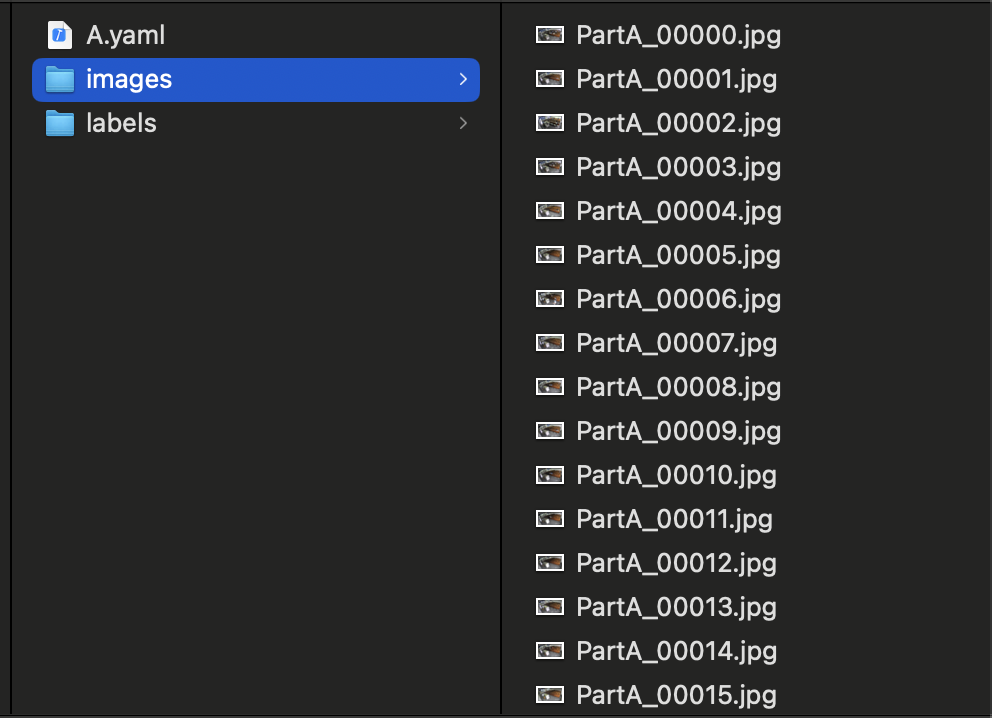Click the PartA_00000.jpg thumbnail icon

click(549, 35)
